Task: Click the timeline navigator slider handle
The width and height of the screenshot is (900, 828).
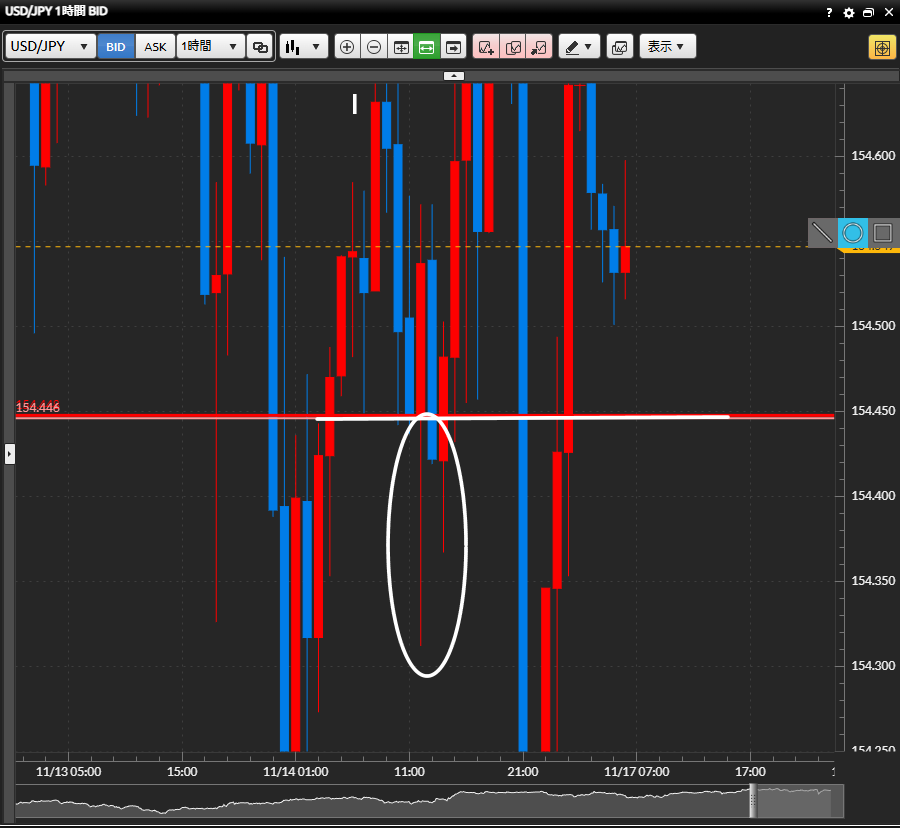Action: tap(754, 802)
